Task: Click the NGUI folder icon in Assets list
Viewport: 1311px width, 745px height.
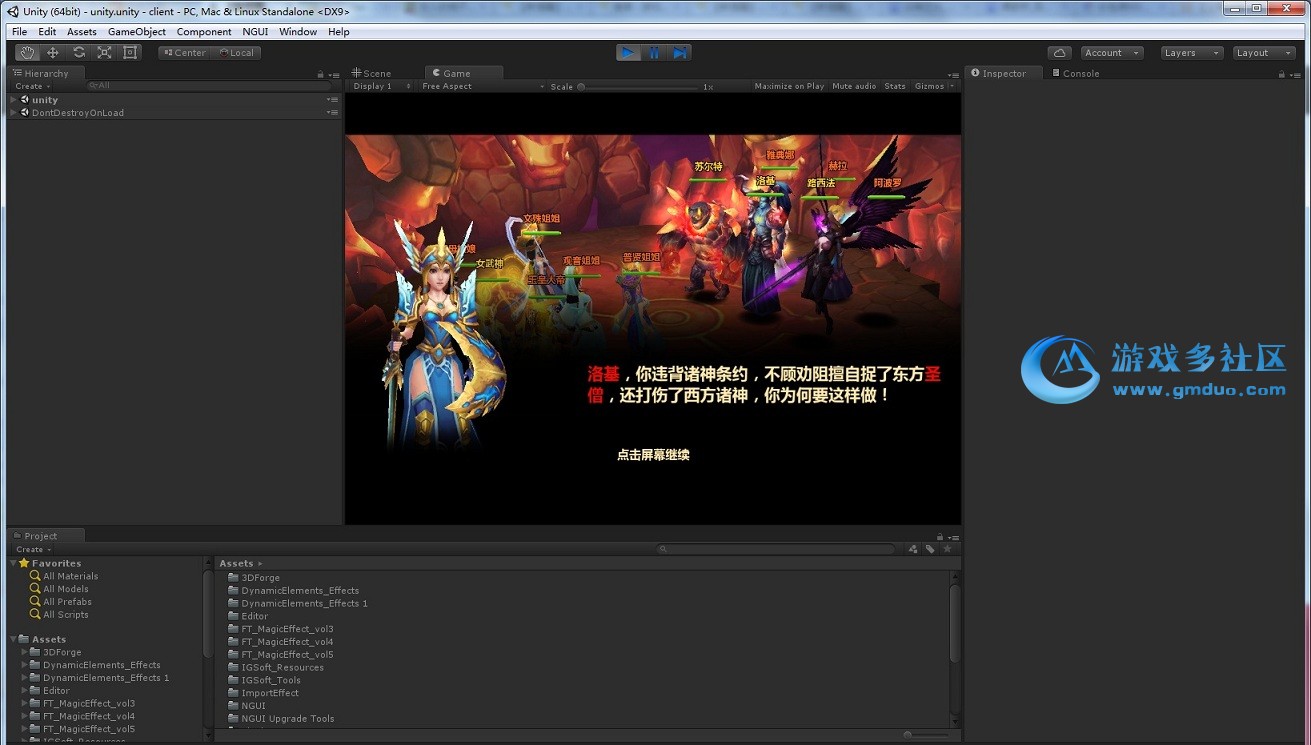Action: pos(233,706)
